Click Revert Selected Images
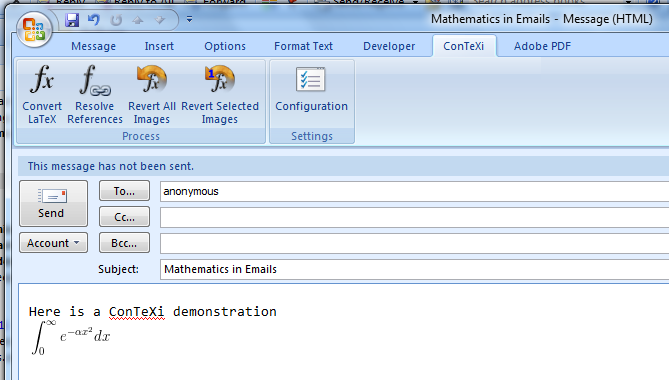 220,94
